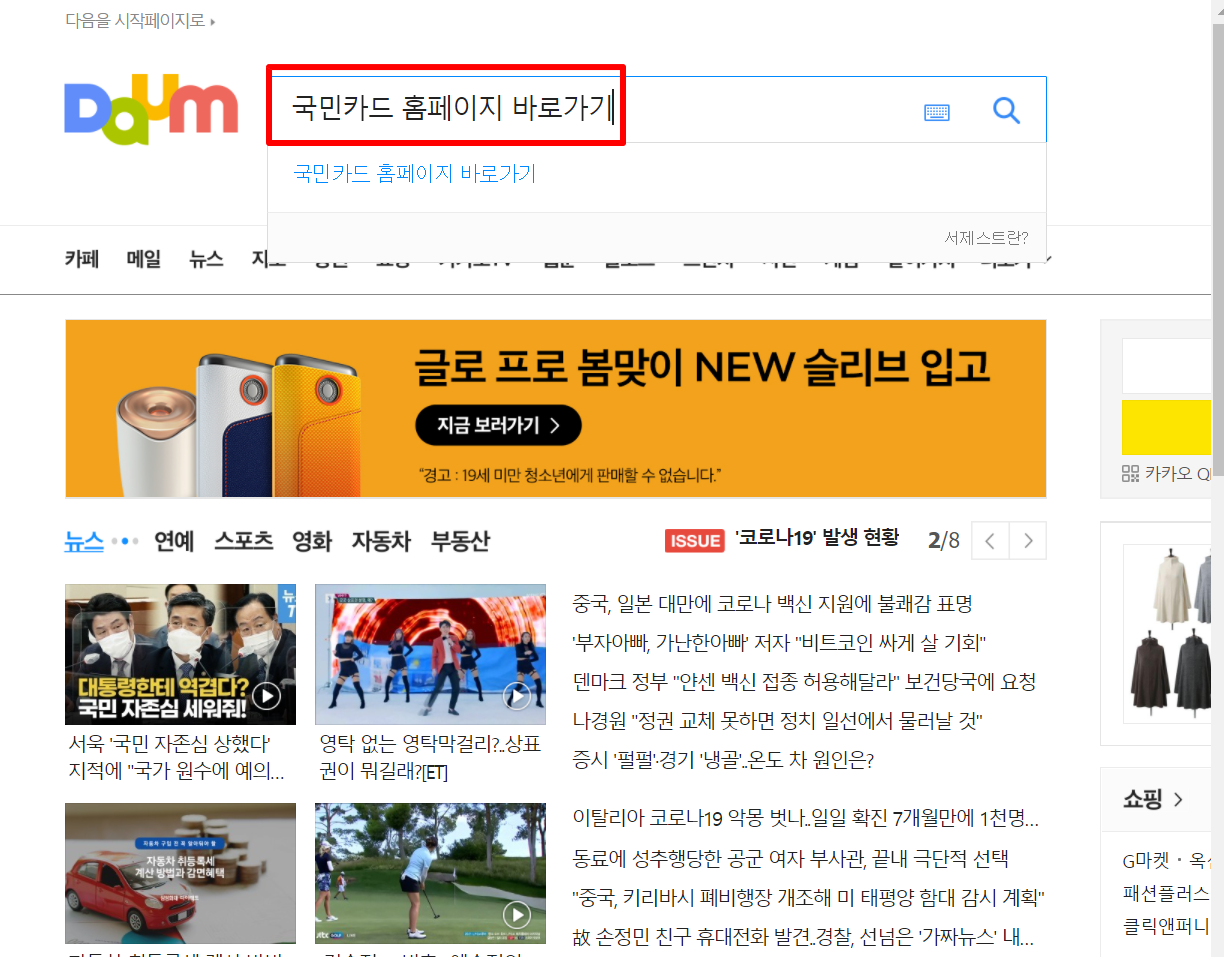The height and width of the screenshot is (957, 1224).
Task: Open the 메일 menu
Action: (x=144, y=259)
